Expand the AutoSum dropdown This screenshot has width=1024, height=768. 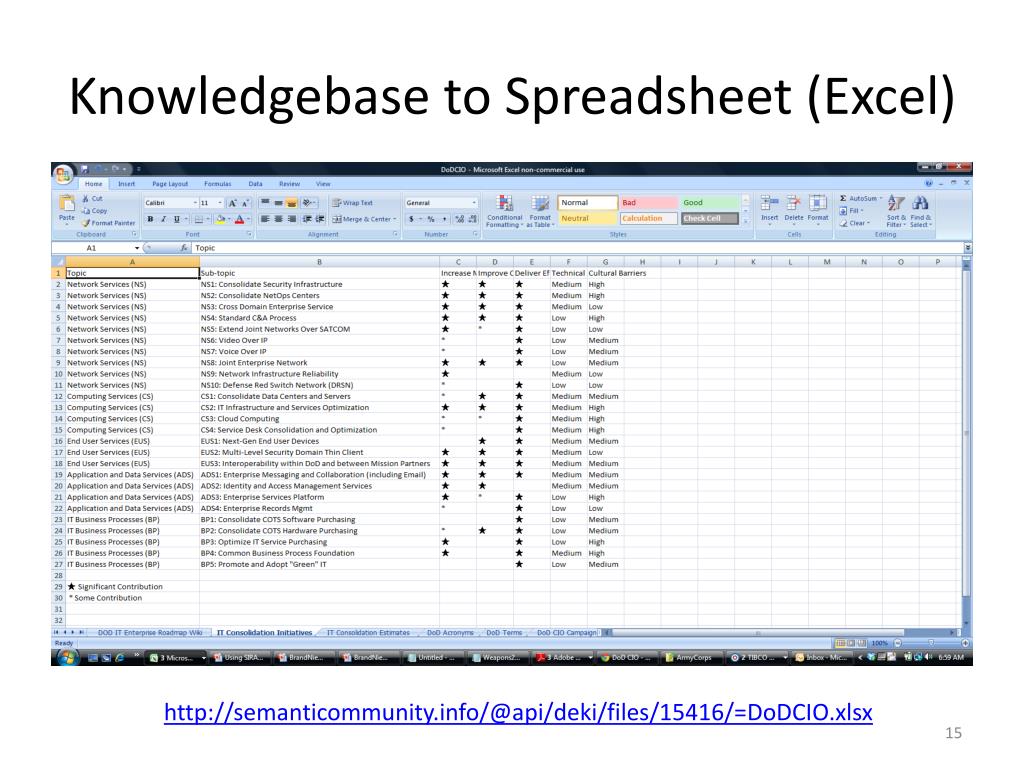coord(880,199)
